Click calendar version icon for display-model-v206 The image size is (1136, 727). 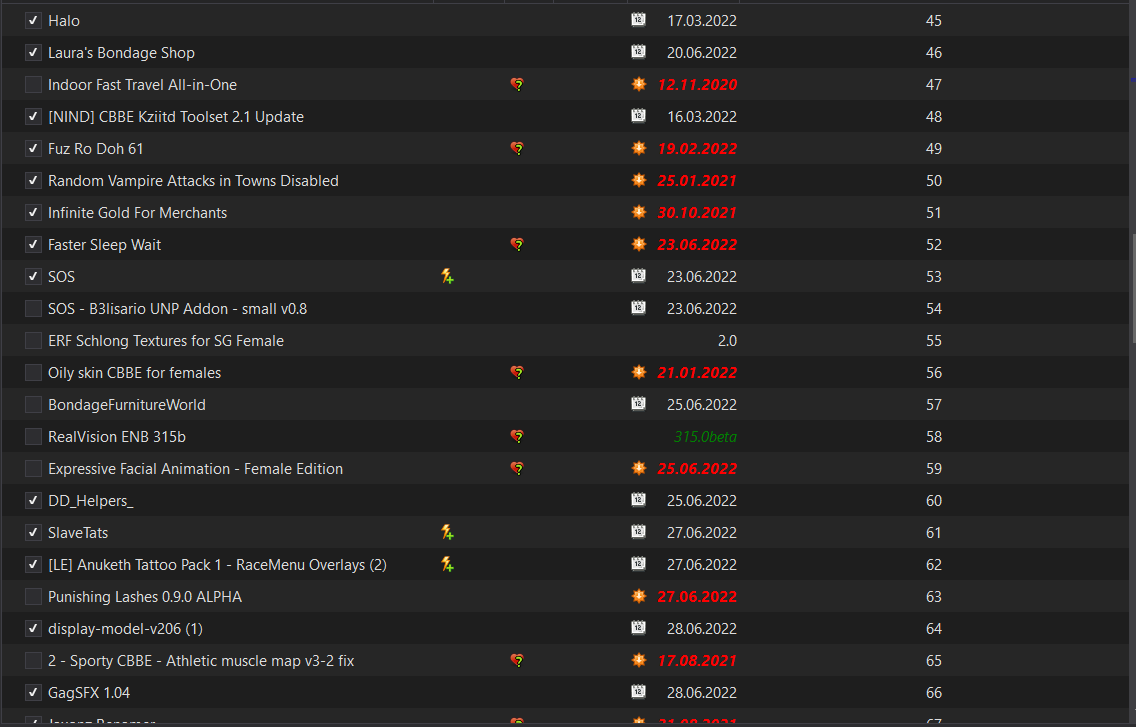click(638, 627)
